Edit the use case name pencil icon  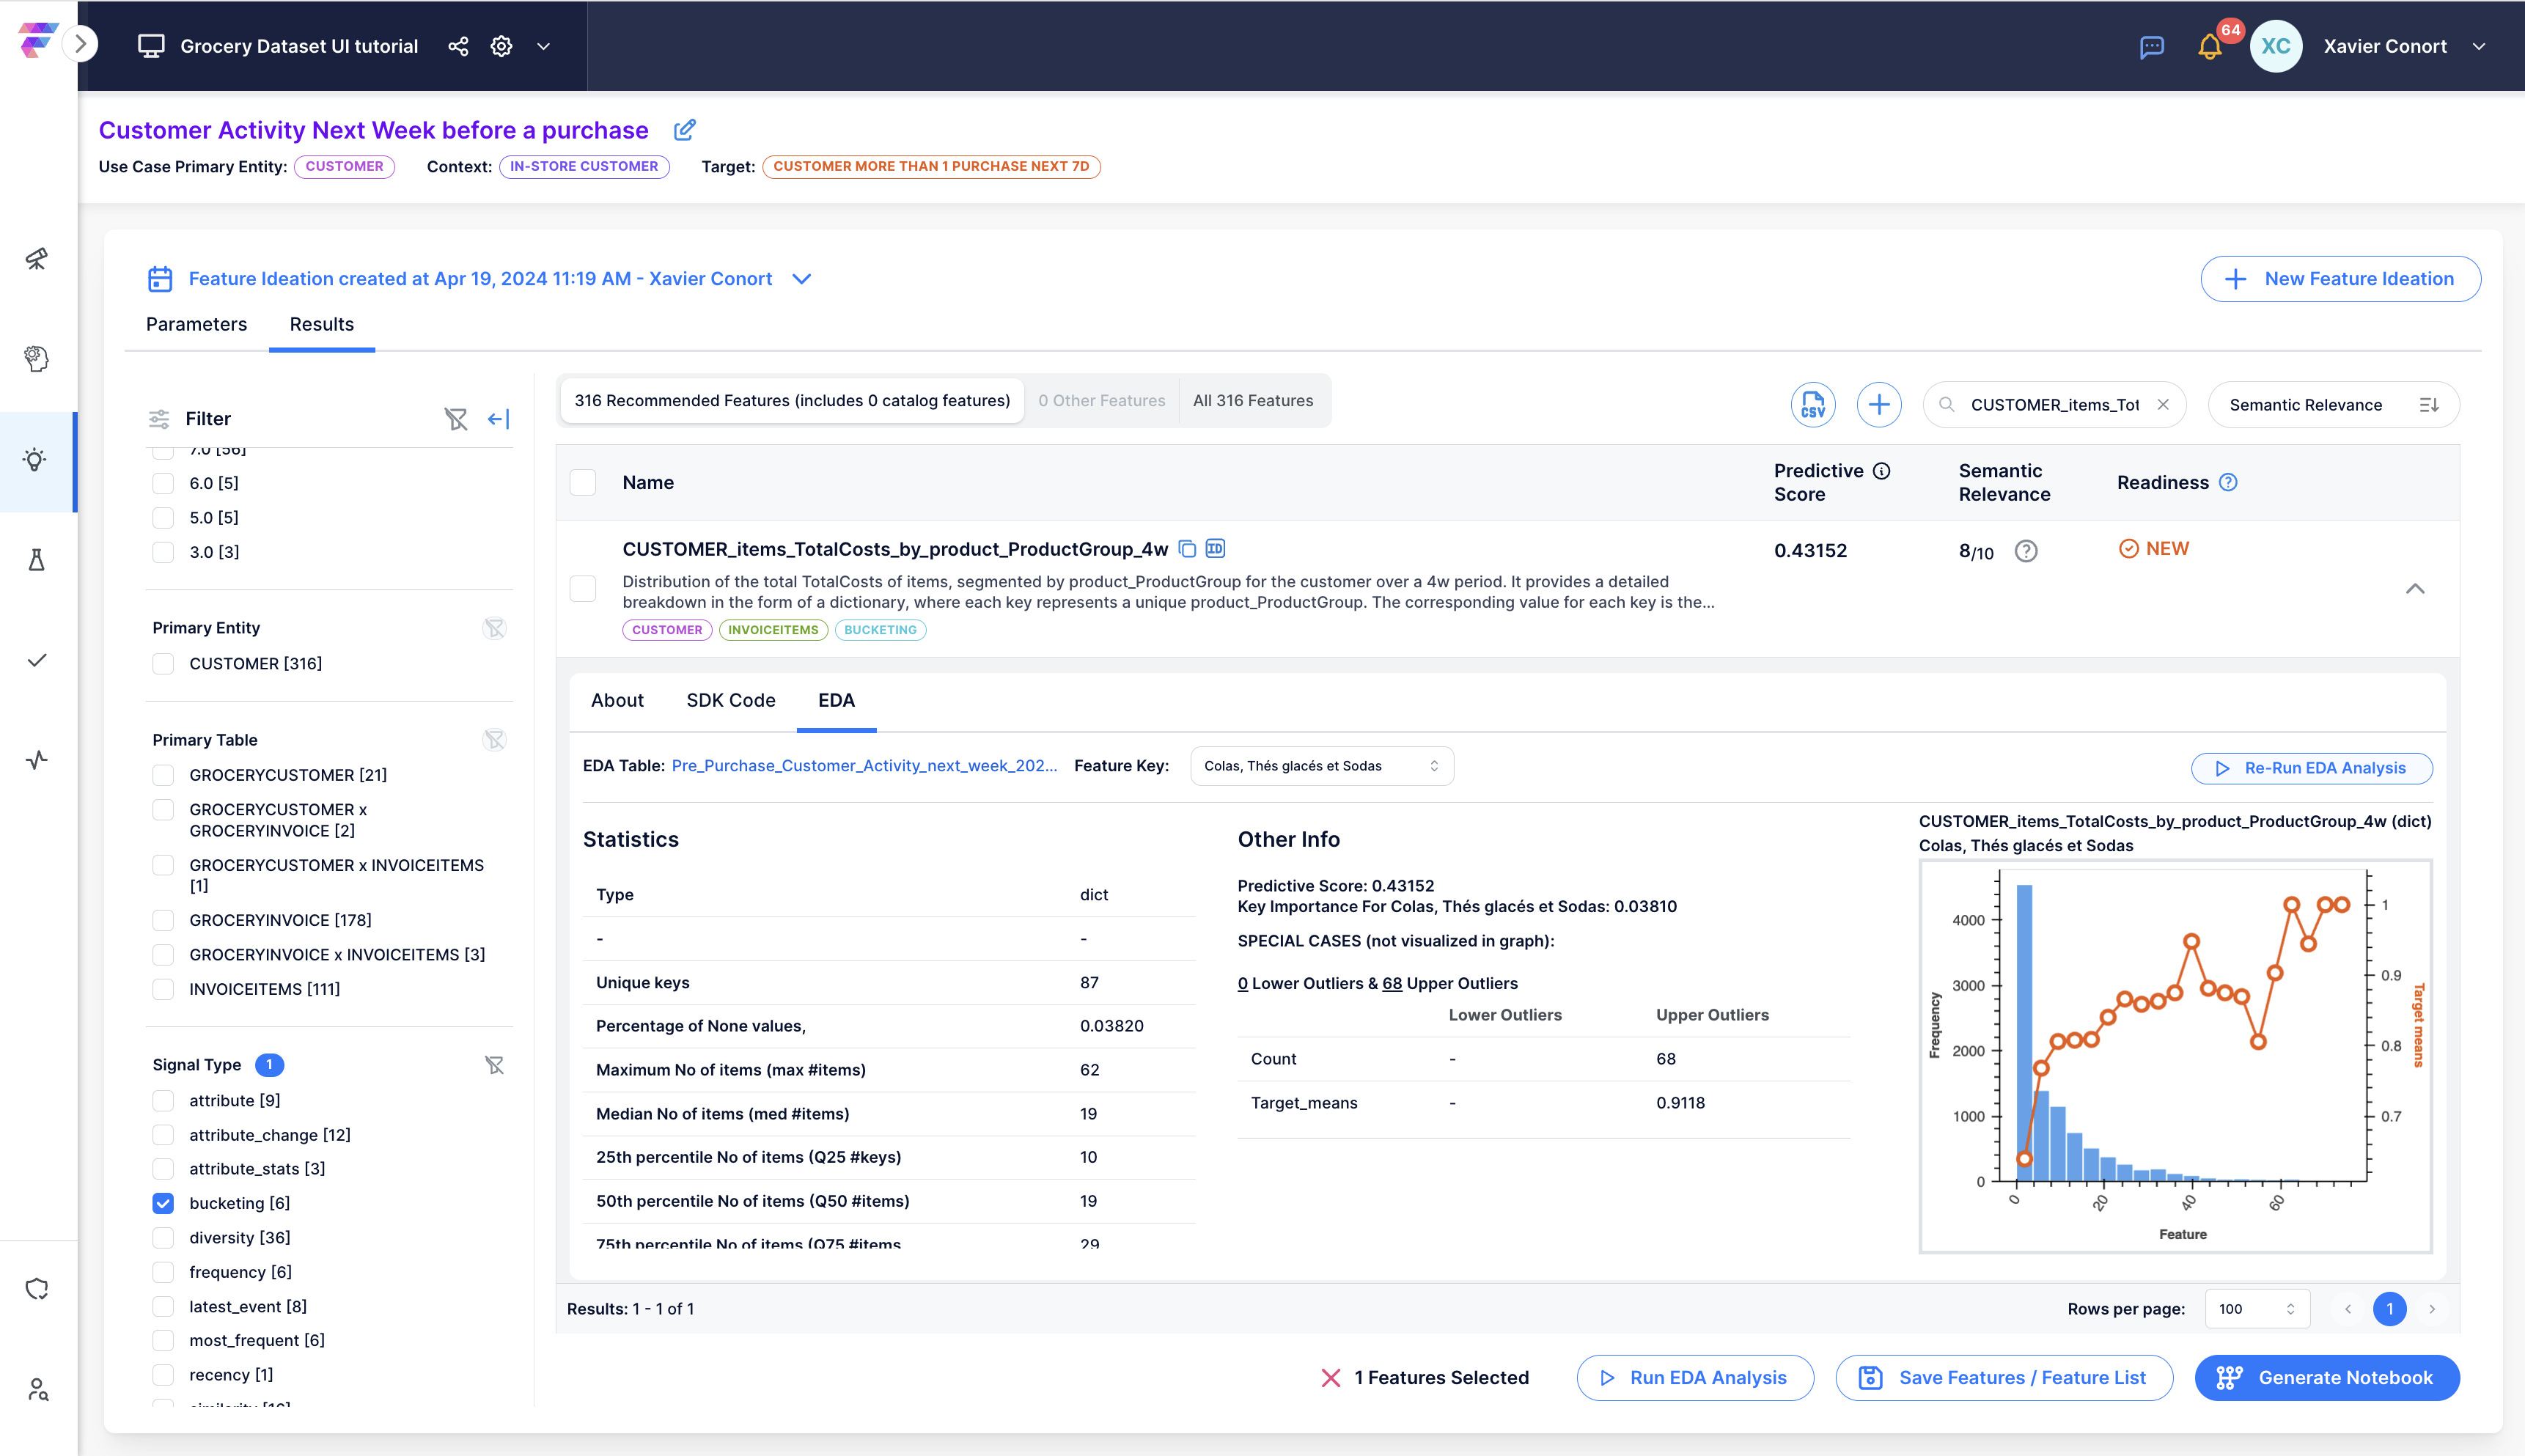[x=684, y=130]
